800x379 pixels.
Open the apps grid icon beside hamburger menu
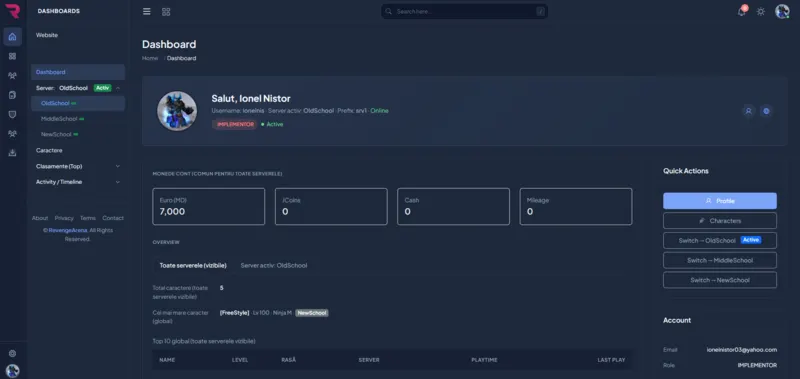[166, 12]
